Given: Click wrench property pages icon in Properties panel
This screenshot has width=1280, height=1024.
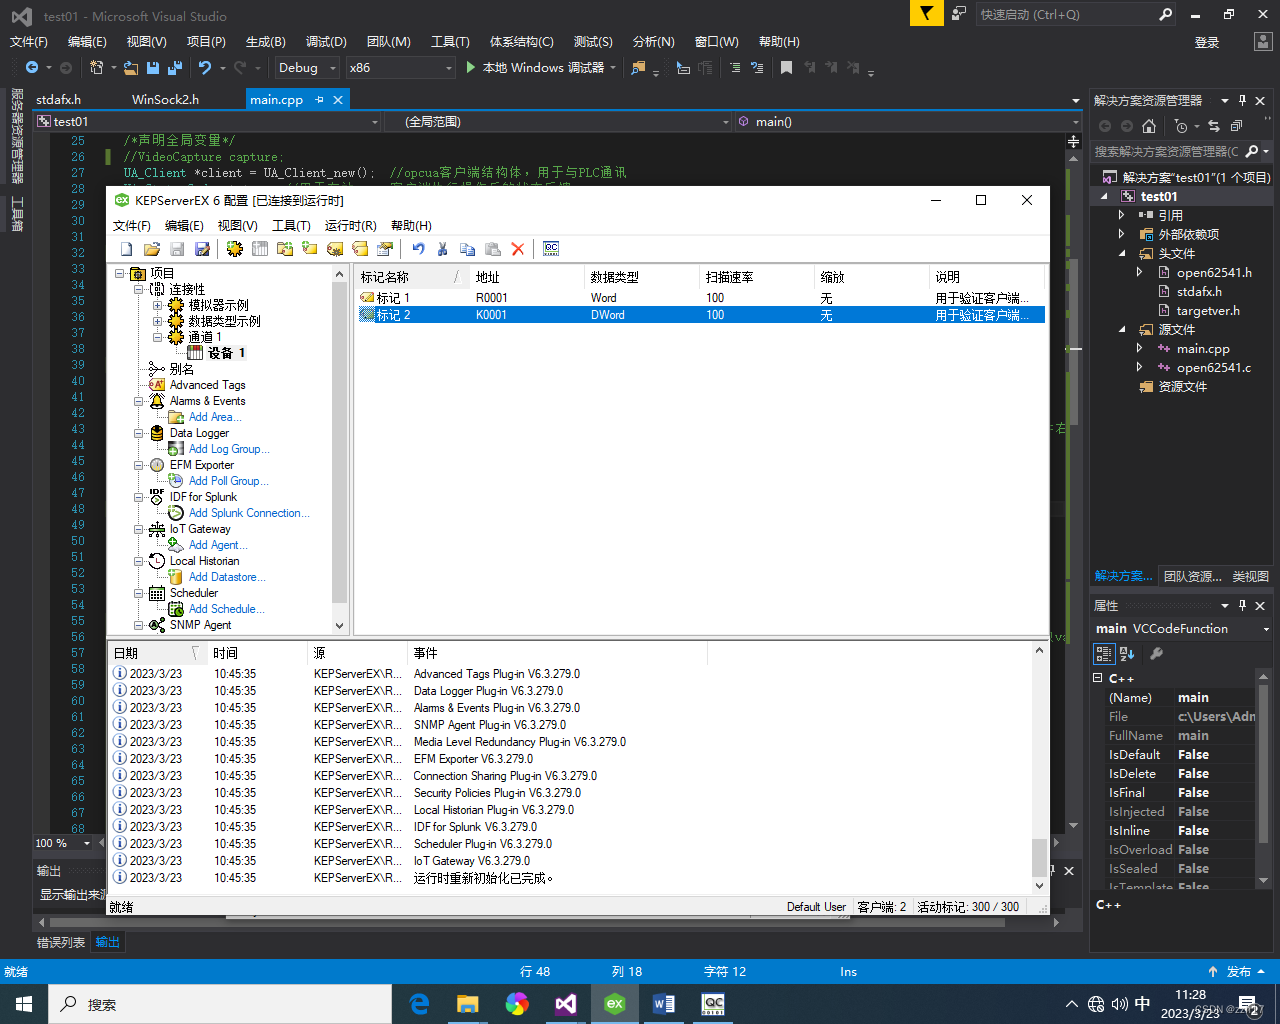Looking at the screenshot, I should click(1157, 653).
